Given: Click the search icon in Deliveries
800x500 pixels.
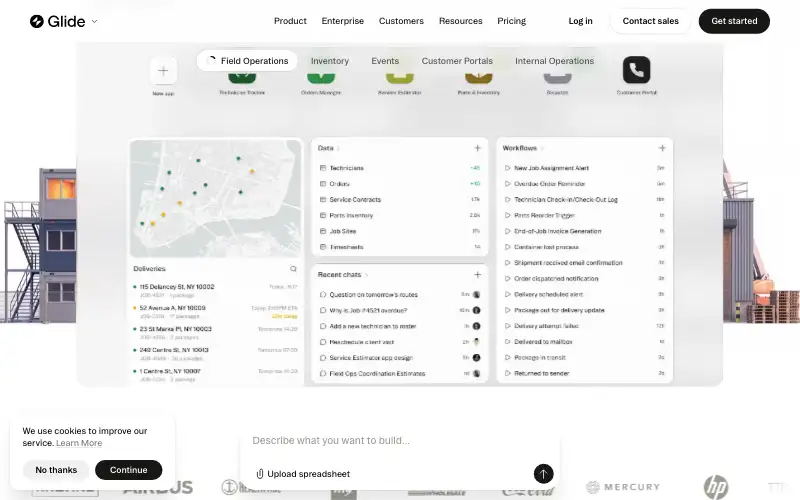Looking at the screenshot, I should pos(293,268).
